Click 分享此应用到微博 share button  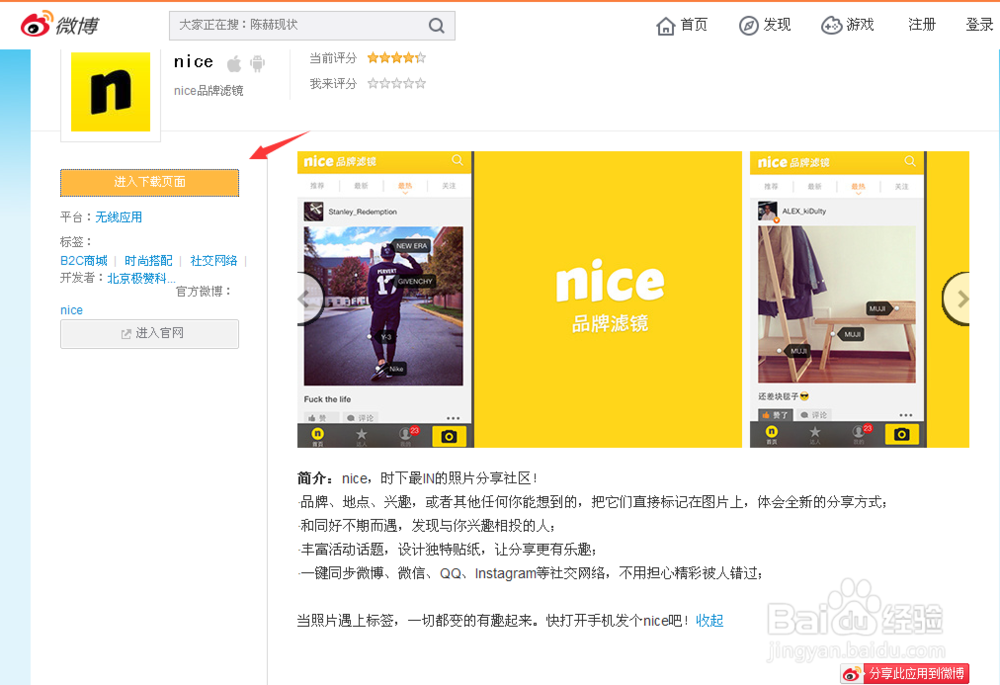(905, 674)
